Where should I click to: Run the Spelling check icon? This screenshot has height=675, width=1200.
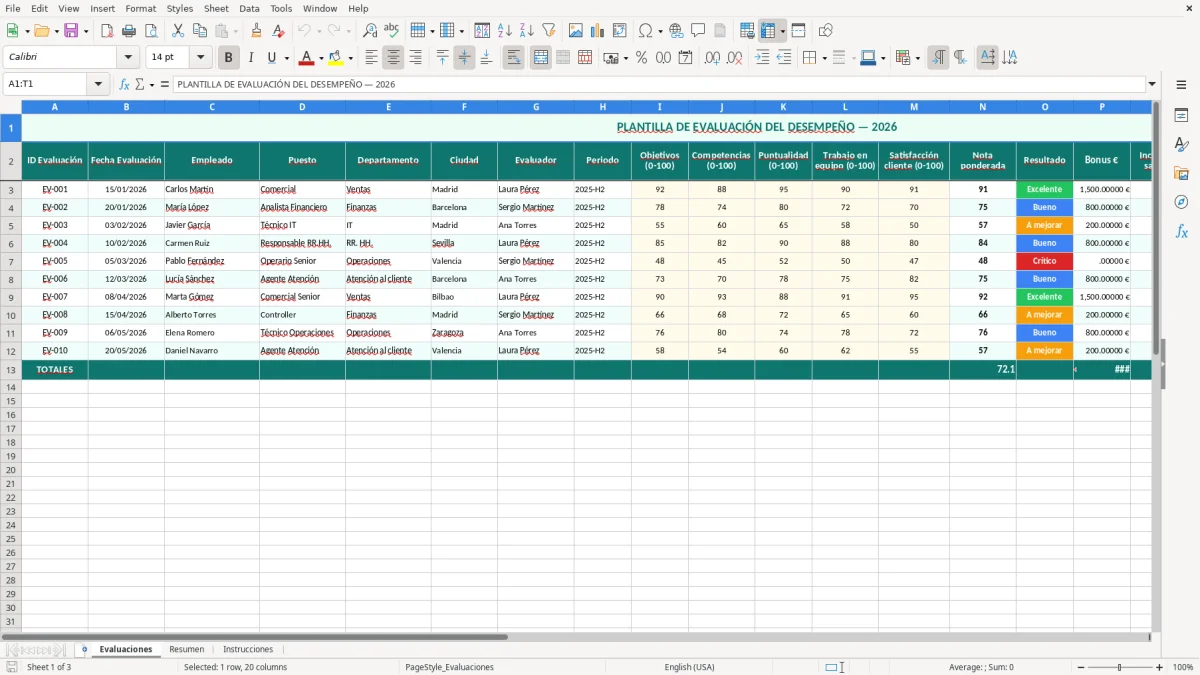[392, 31]
